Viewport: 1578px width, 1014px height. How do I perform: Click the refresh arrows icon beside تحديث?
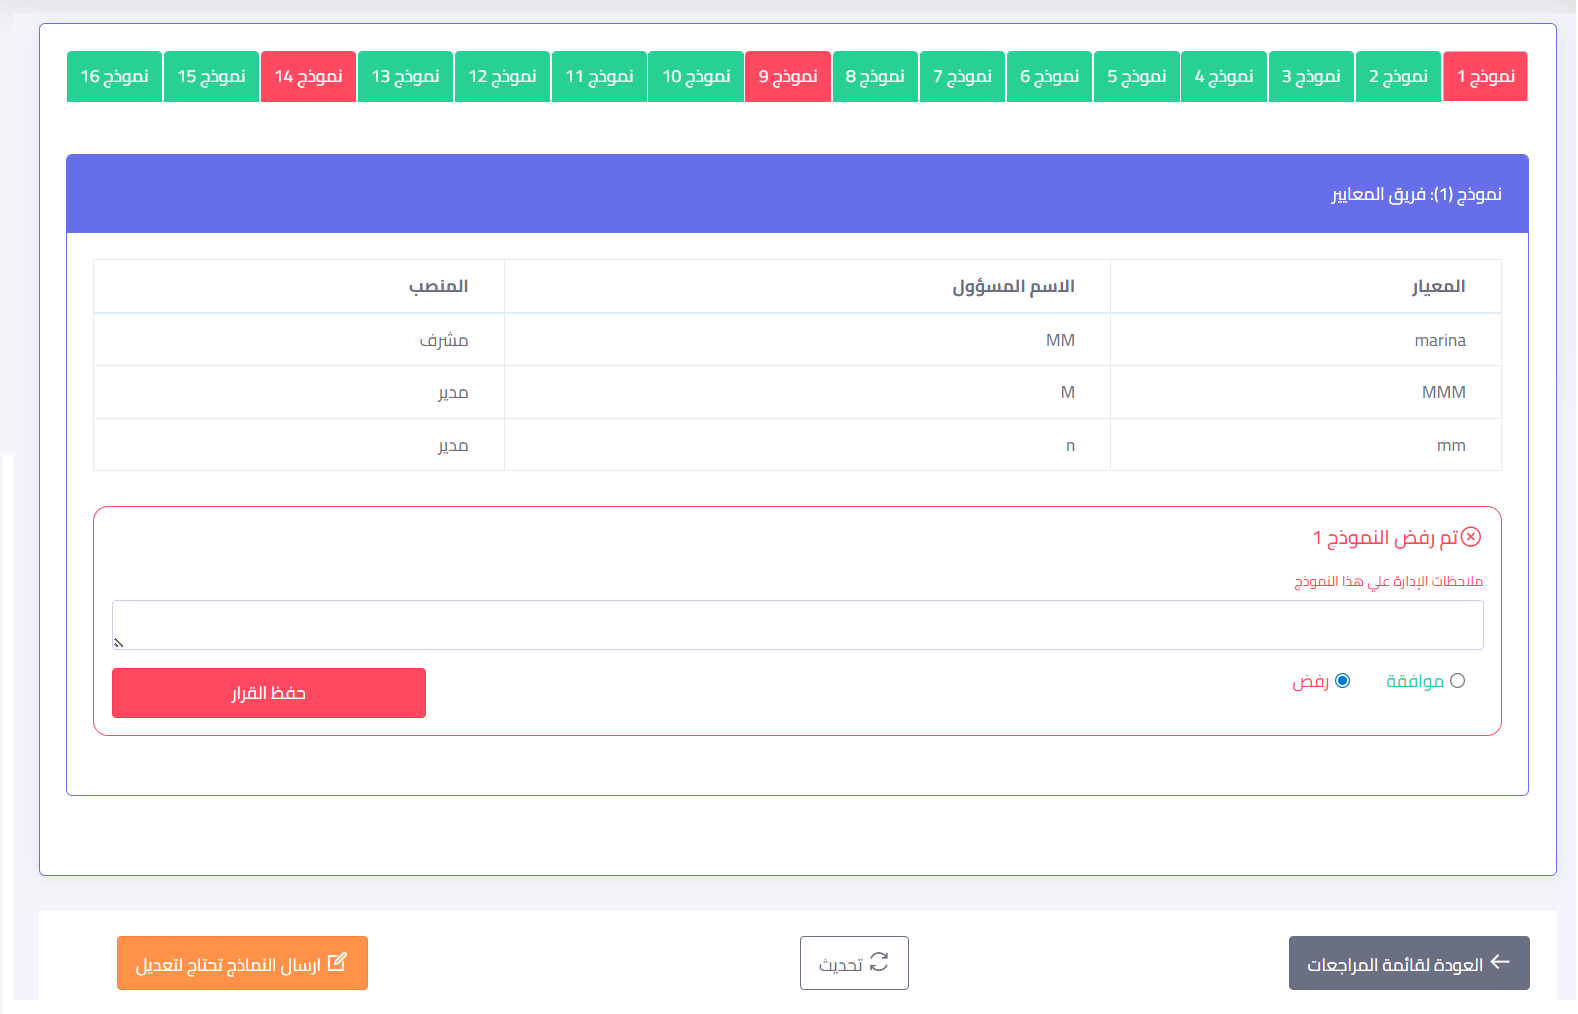[879, 962]
